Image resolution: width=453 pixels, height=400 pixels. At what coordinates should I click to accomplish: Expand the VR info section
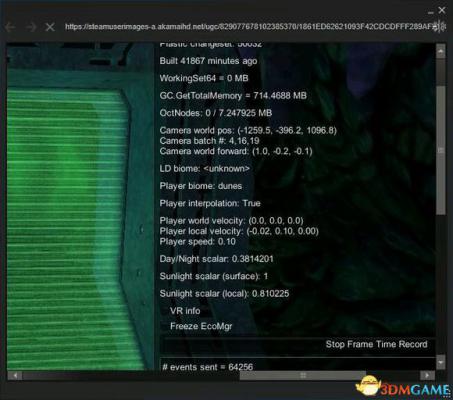pyautogui.click(x=185, y=311)
